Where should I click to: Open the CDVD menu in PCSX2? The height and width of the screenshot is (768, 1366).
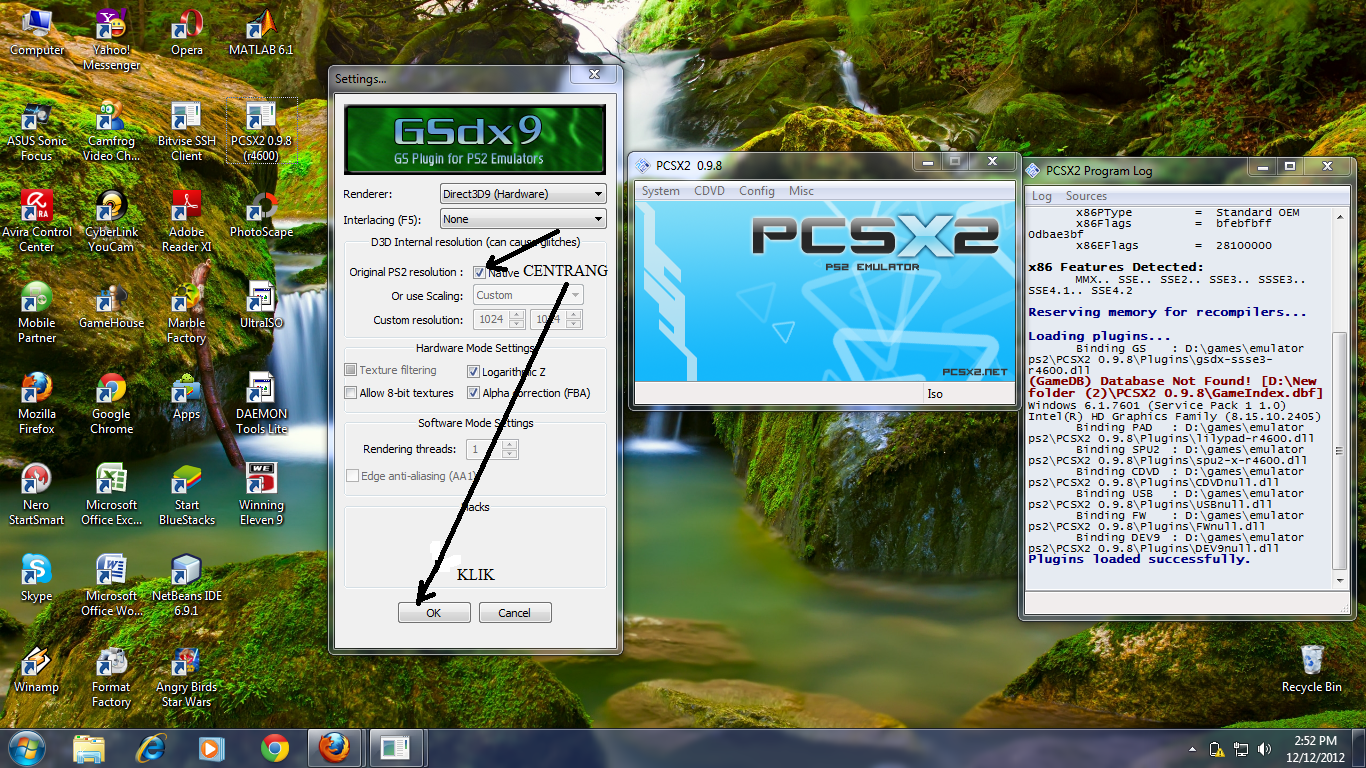709,191
